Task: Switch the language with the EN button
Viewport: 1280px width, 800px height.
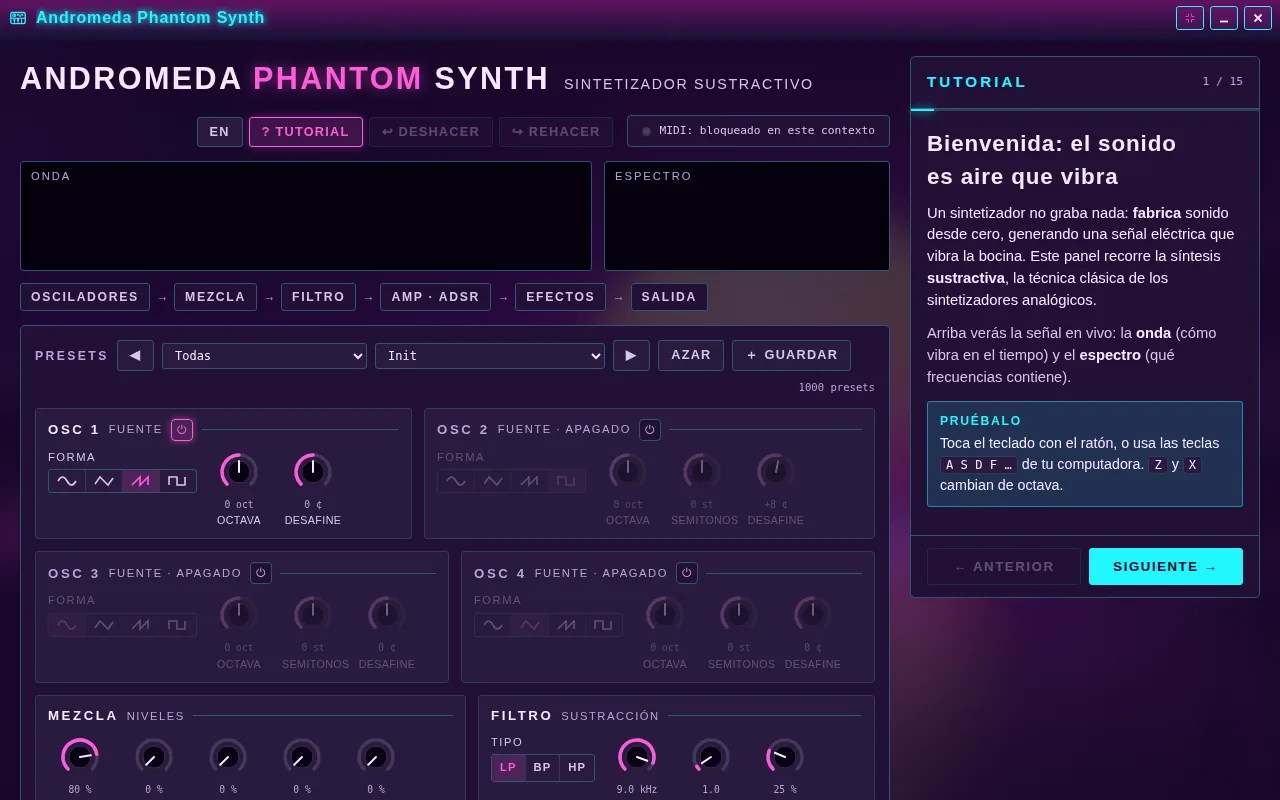Action: pos(220,132)
